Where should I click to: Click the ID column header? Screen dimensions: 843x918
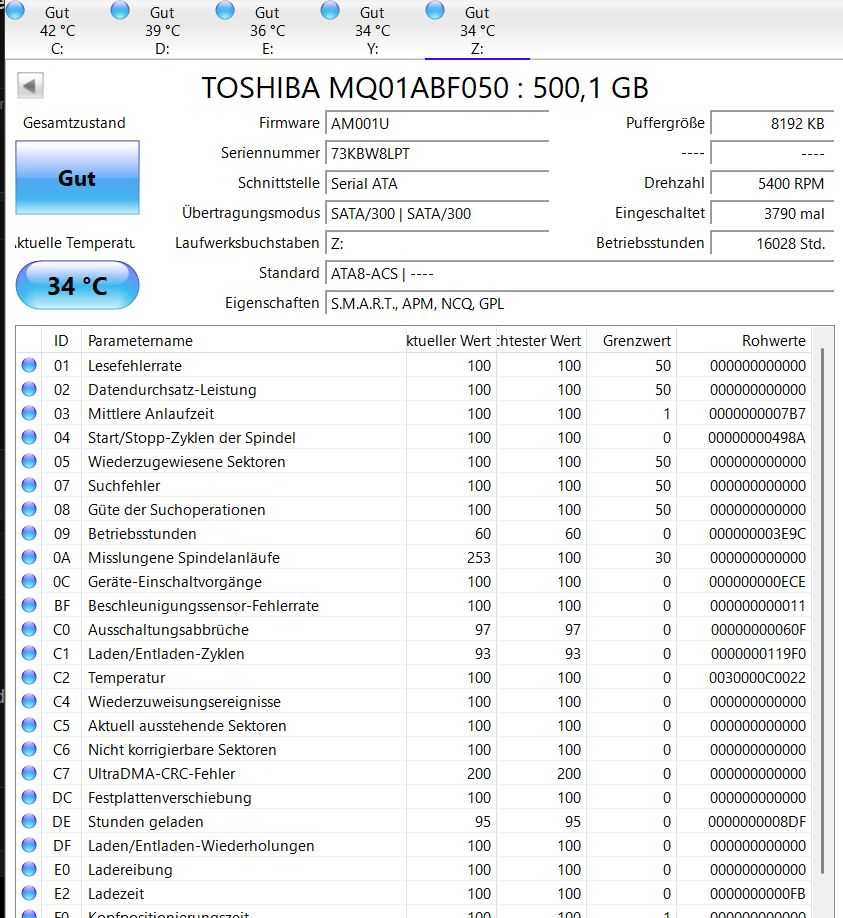click(x=61, y=341)
